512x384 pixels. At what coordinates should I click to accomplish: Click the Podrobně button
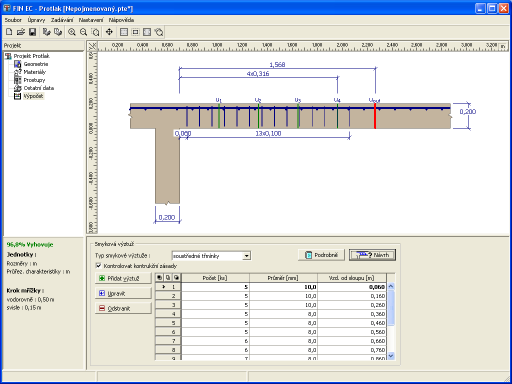click(321, 255)
